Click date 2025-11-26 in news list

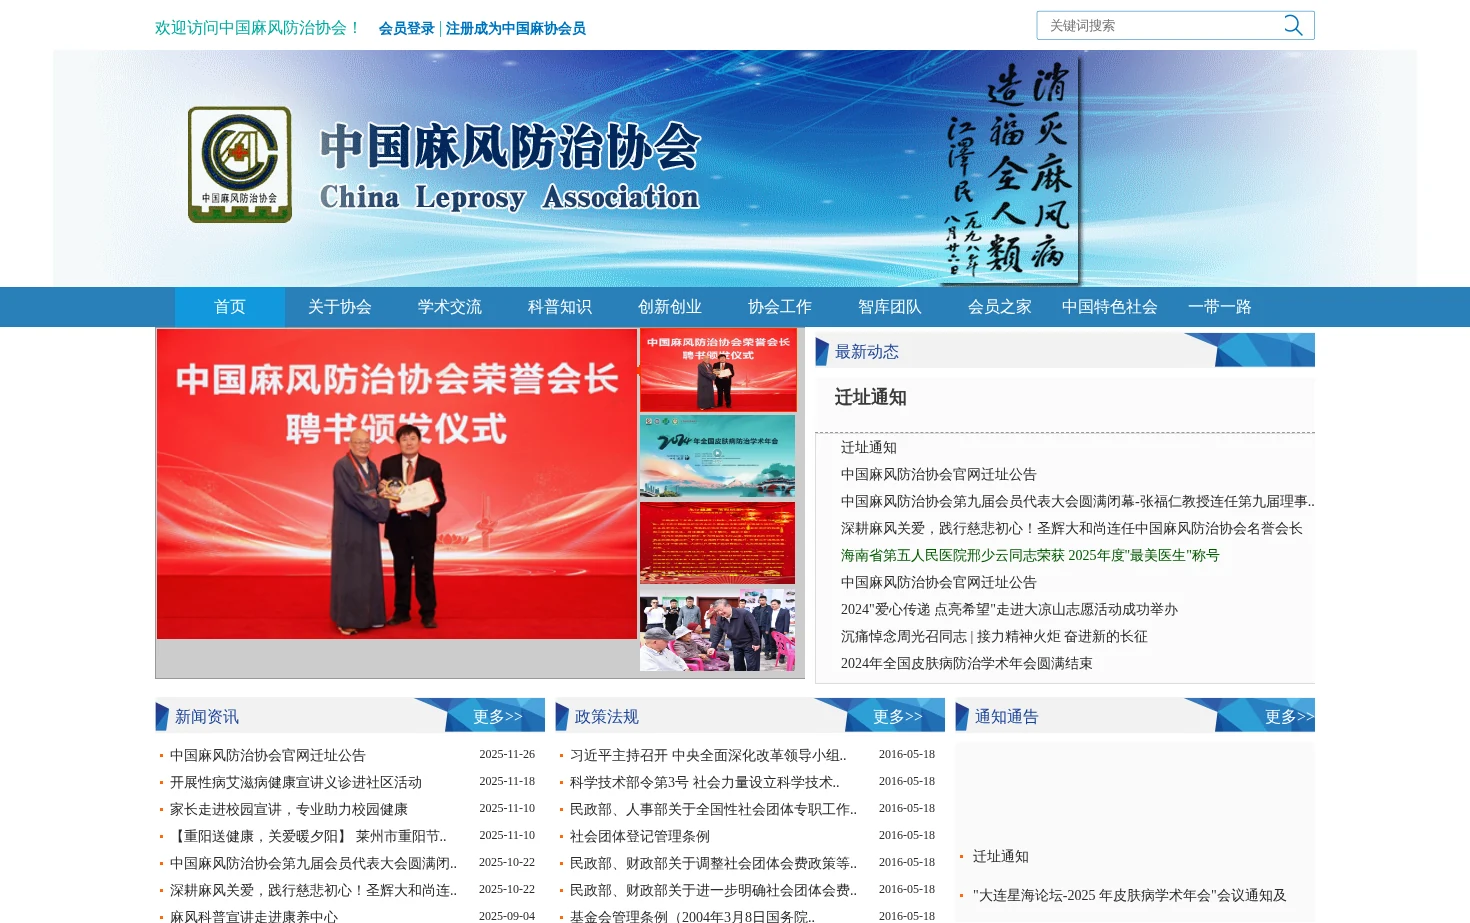(x=507, y=754)
